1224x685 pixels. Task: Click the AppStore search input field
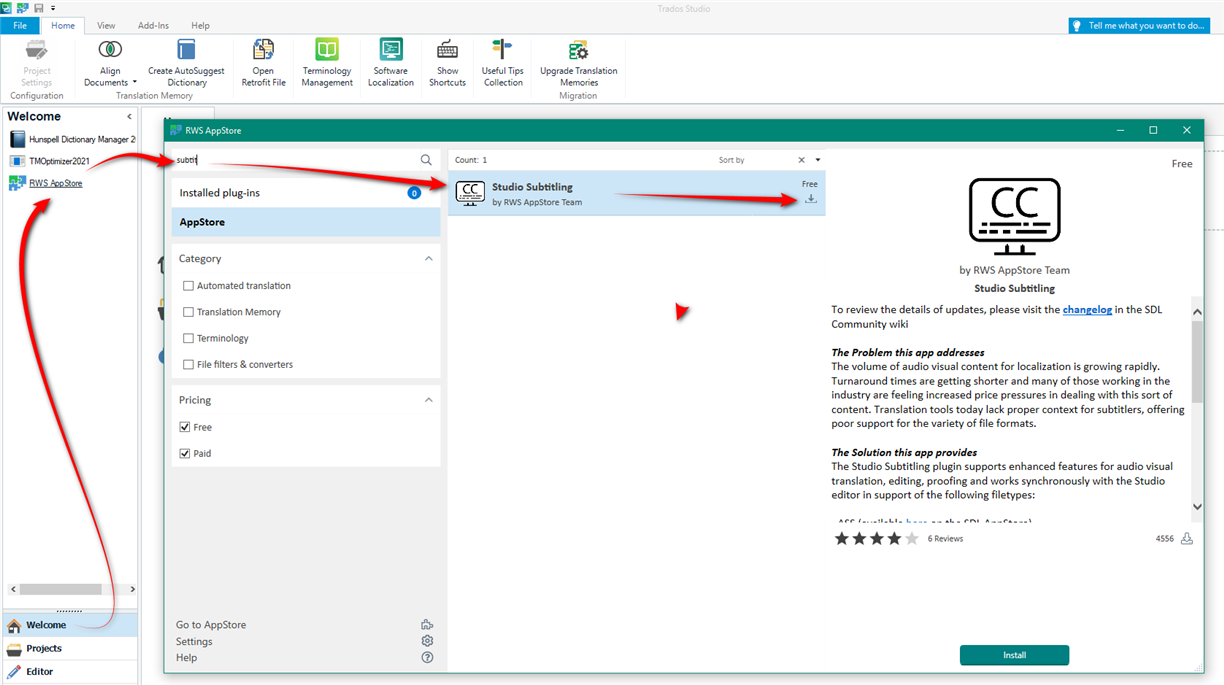coord(296,160)
